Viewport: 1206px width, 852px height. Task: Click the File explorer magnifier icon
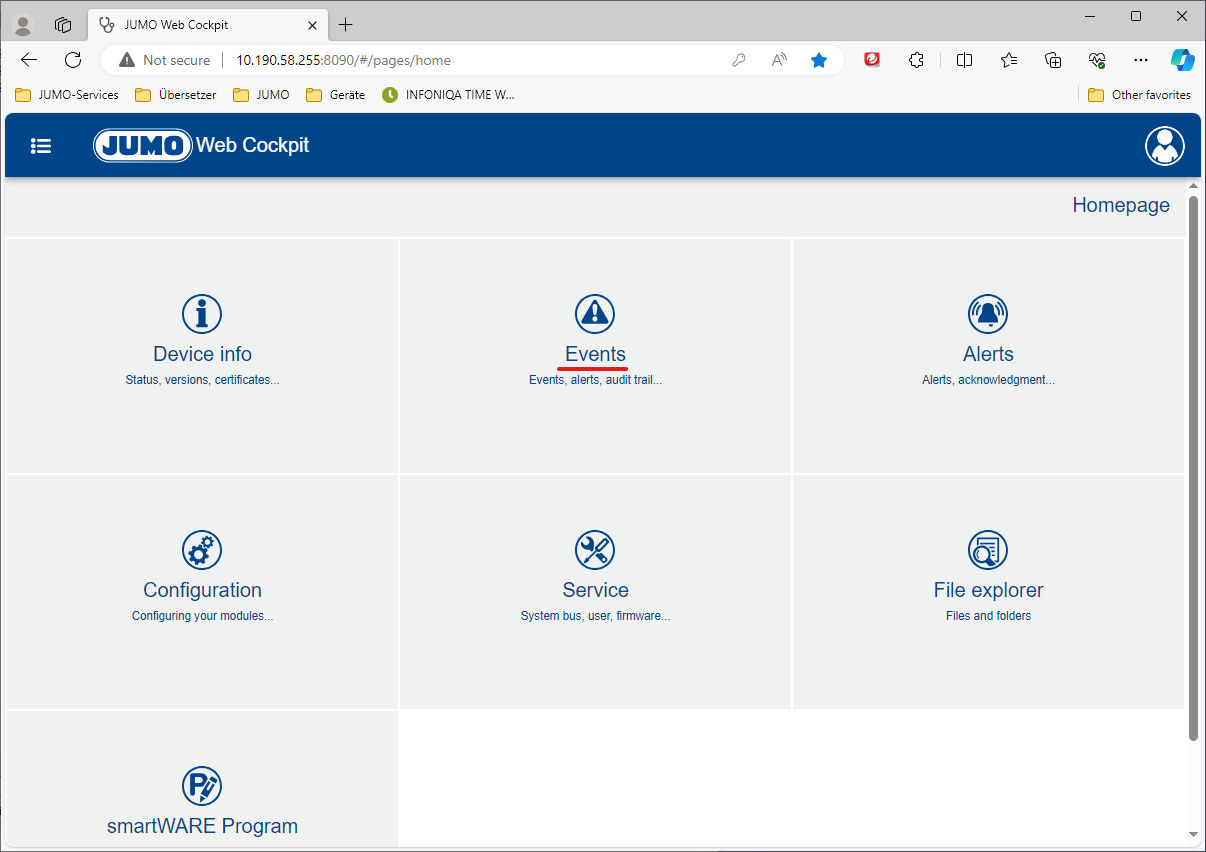point(988,550)
